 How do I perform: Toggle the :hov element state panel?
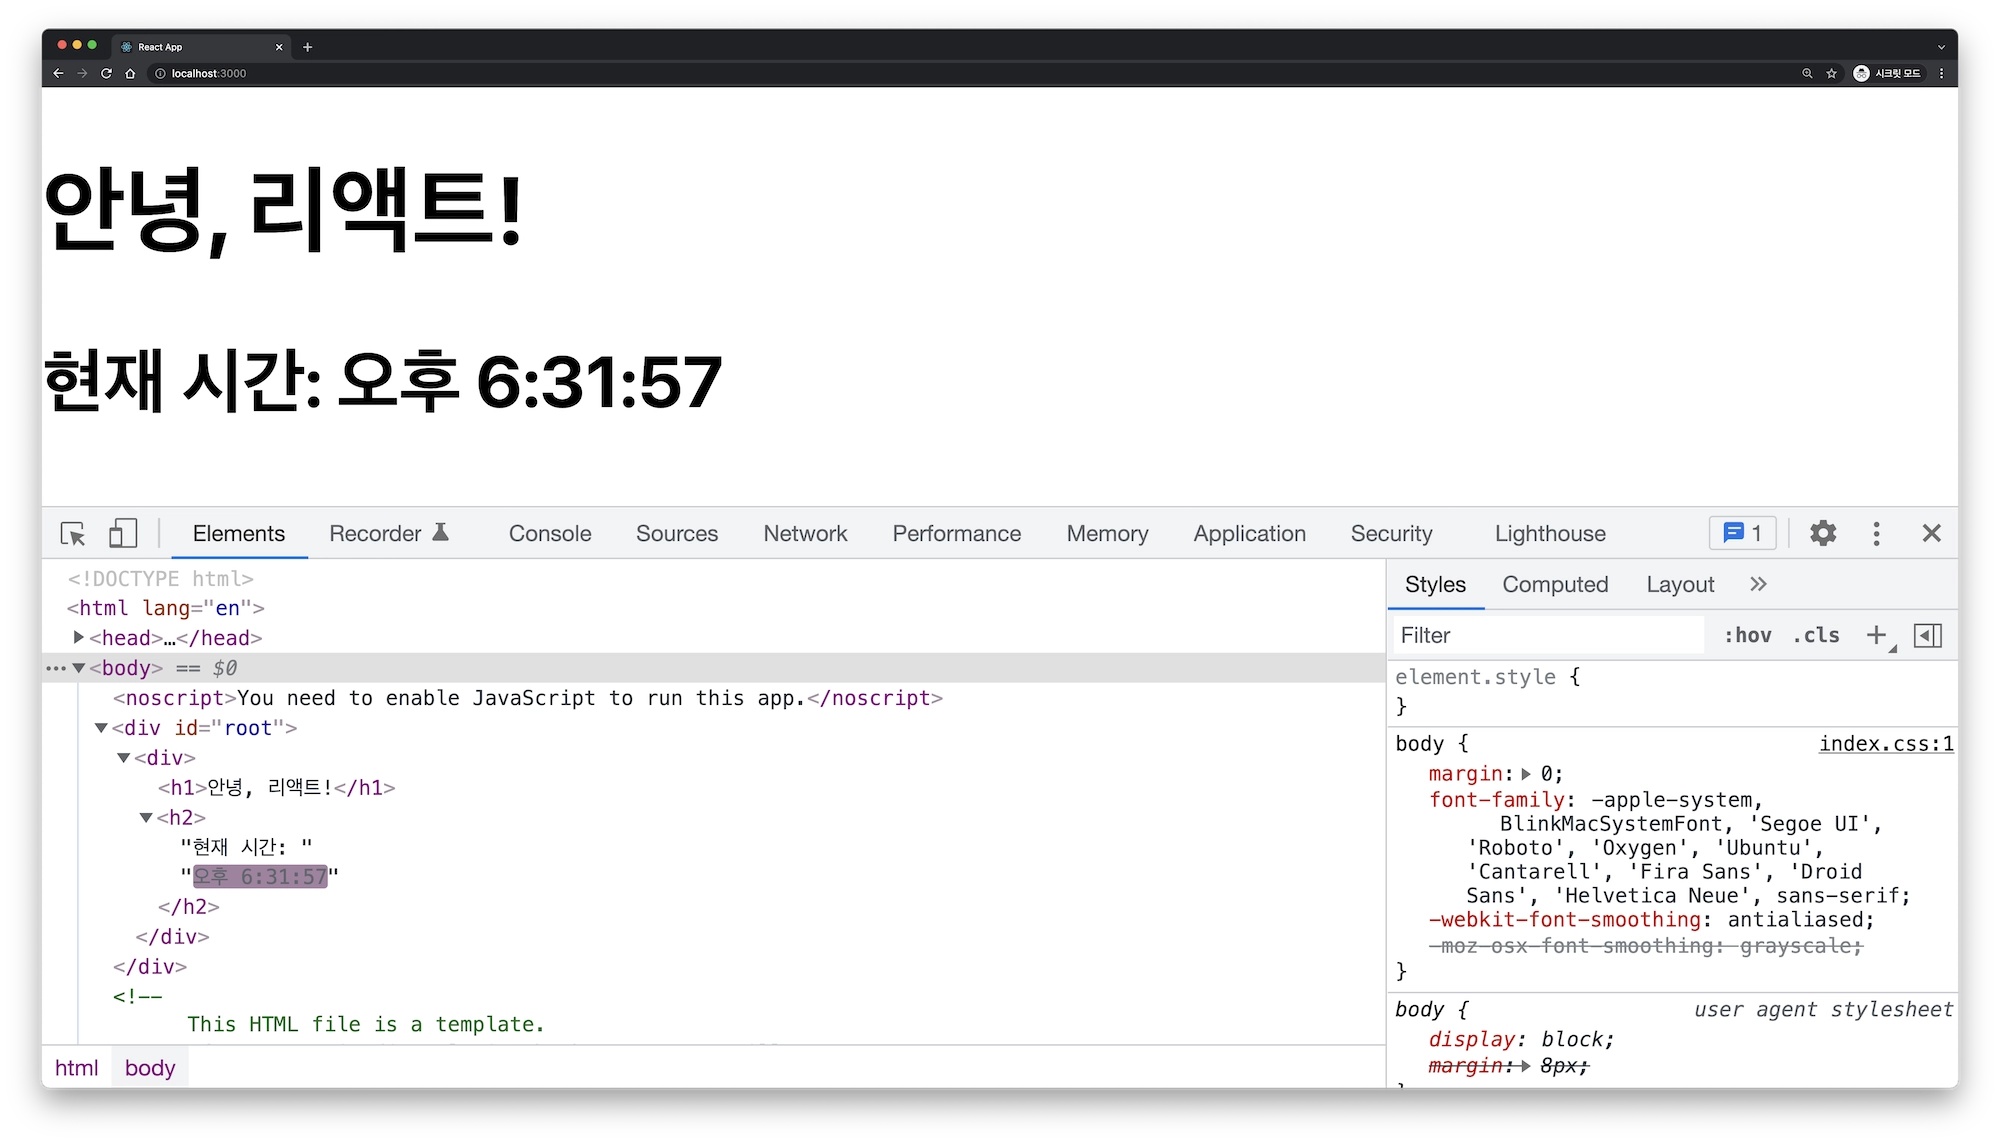coord(1747,635)
